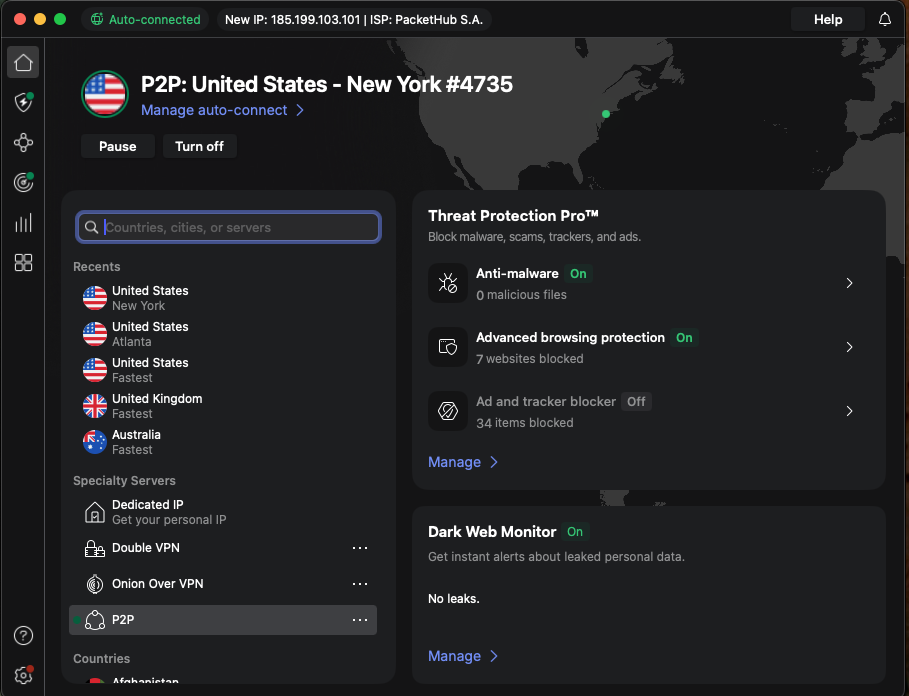Image resolution: width=909 pixels, height=696 pixels.
Task: Open Onion Over VPN more options dots
Action: [360, 584]
